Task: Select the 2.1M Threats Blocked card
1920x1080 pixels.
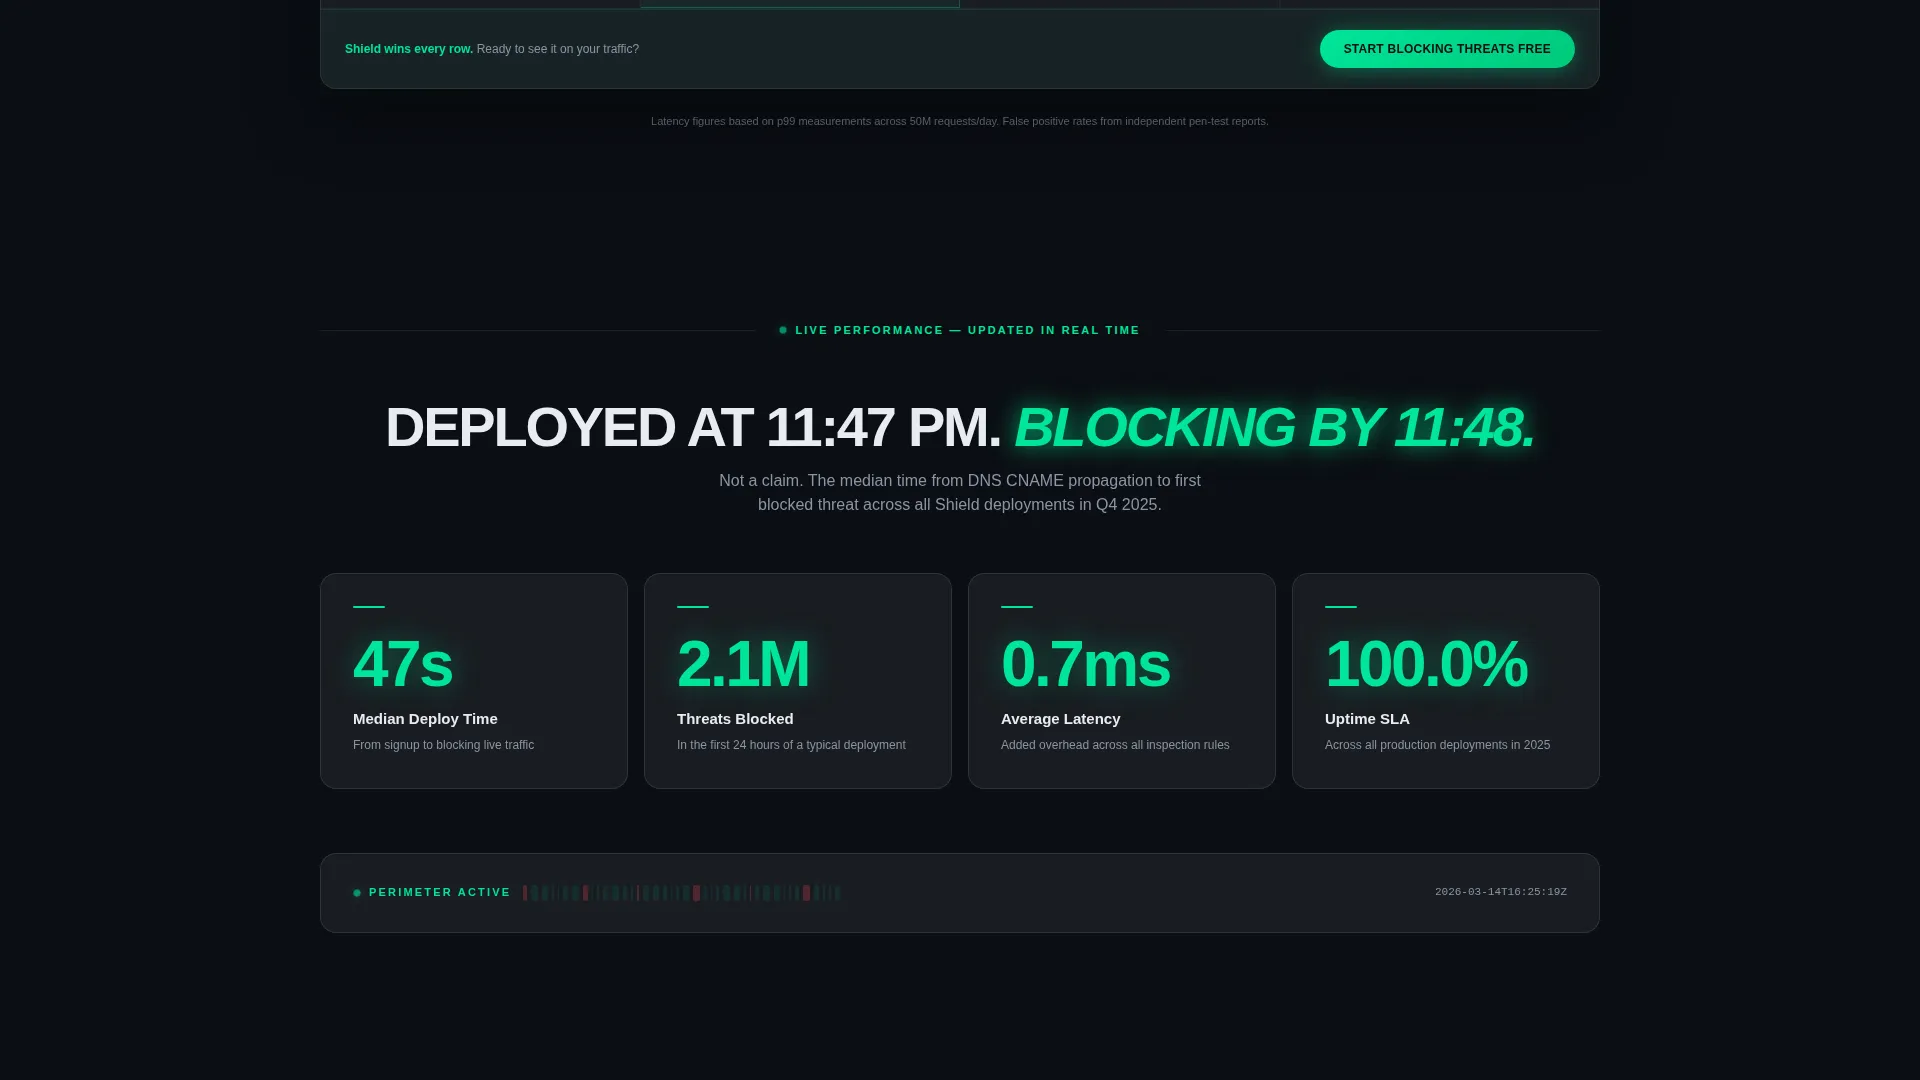Action: pyautogui.click(x=798, y=681)
